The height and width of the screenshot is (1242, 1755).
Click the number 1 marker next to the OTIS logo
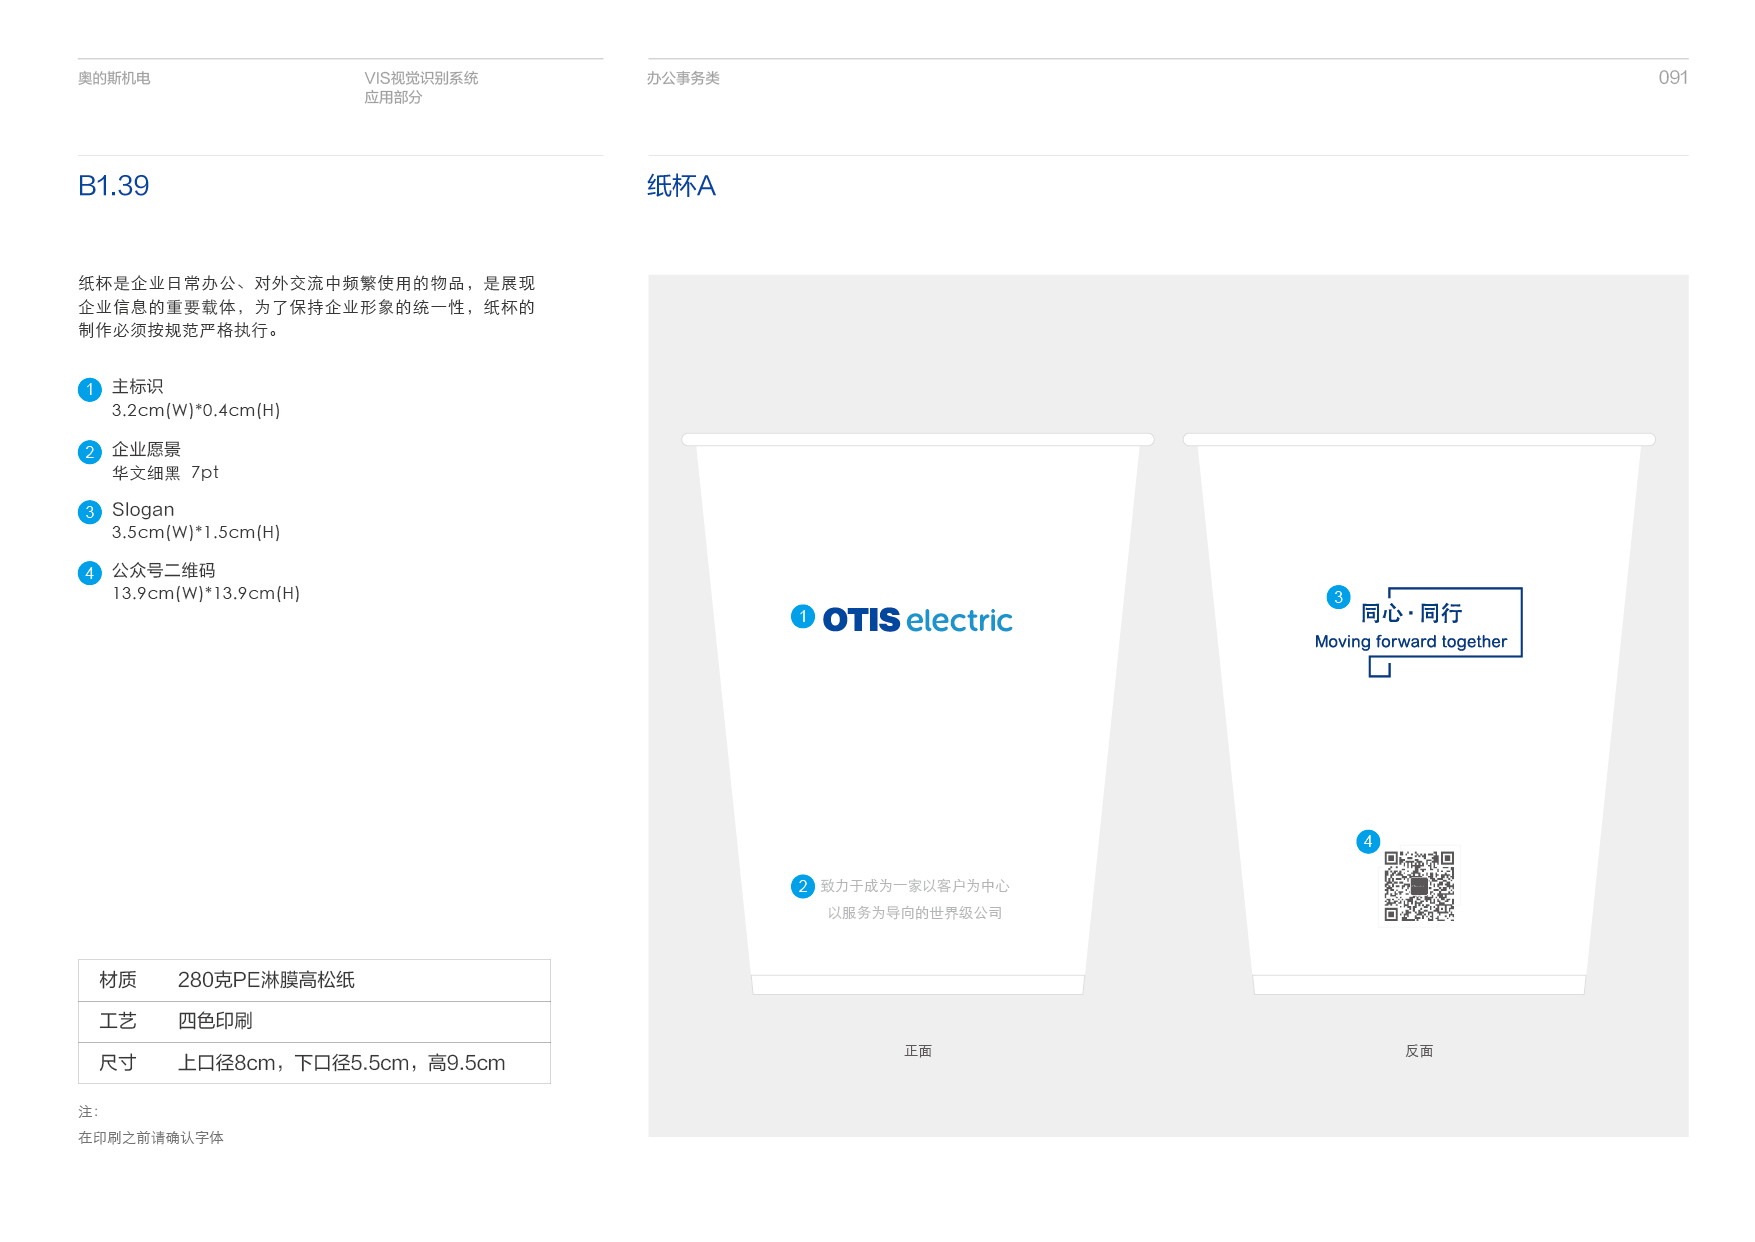coord(802,616)
